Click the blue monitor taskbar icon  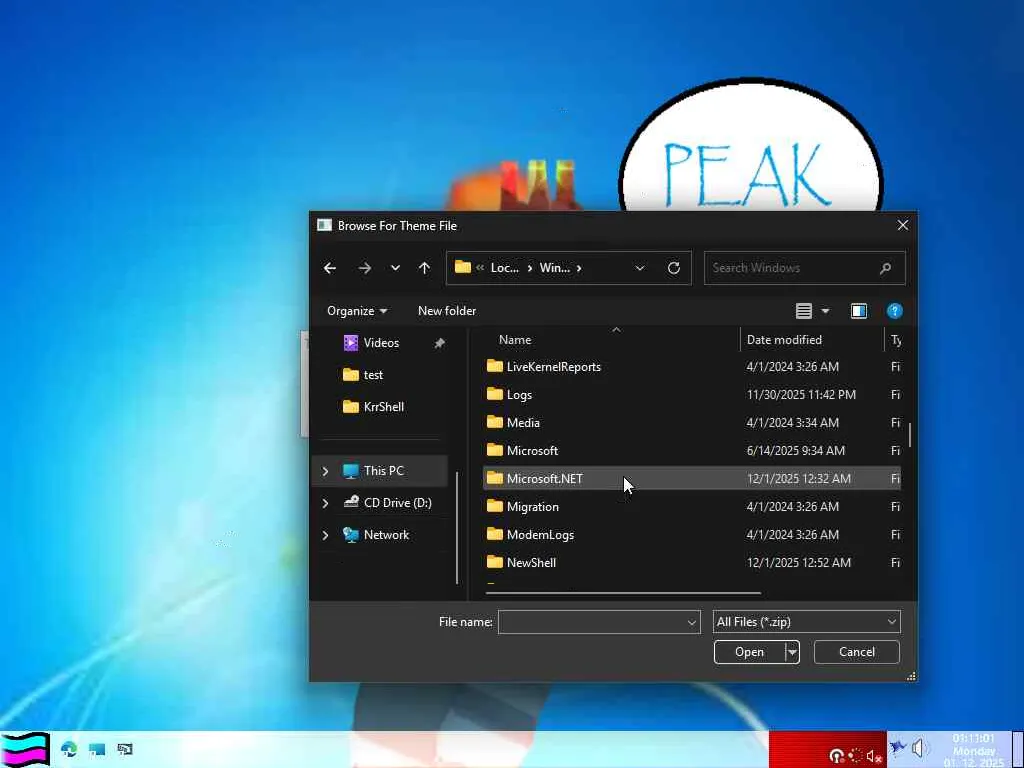pyautogui.click(x=97, y=749)
